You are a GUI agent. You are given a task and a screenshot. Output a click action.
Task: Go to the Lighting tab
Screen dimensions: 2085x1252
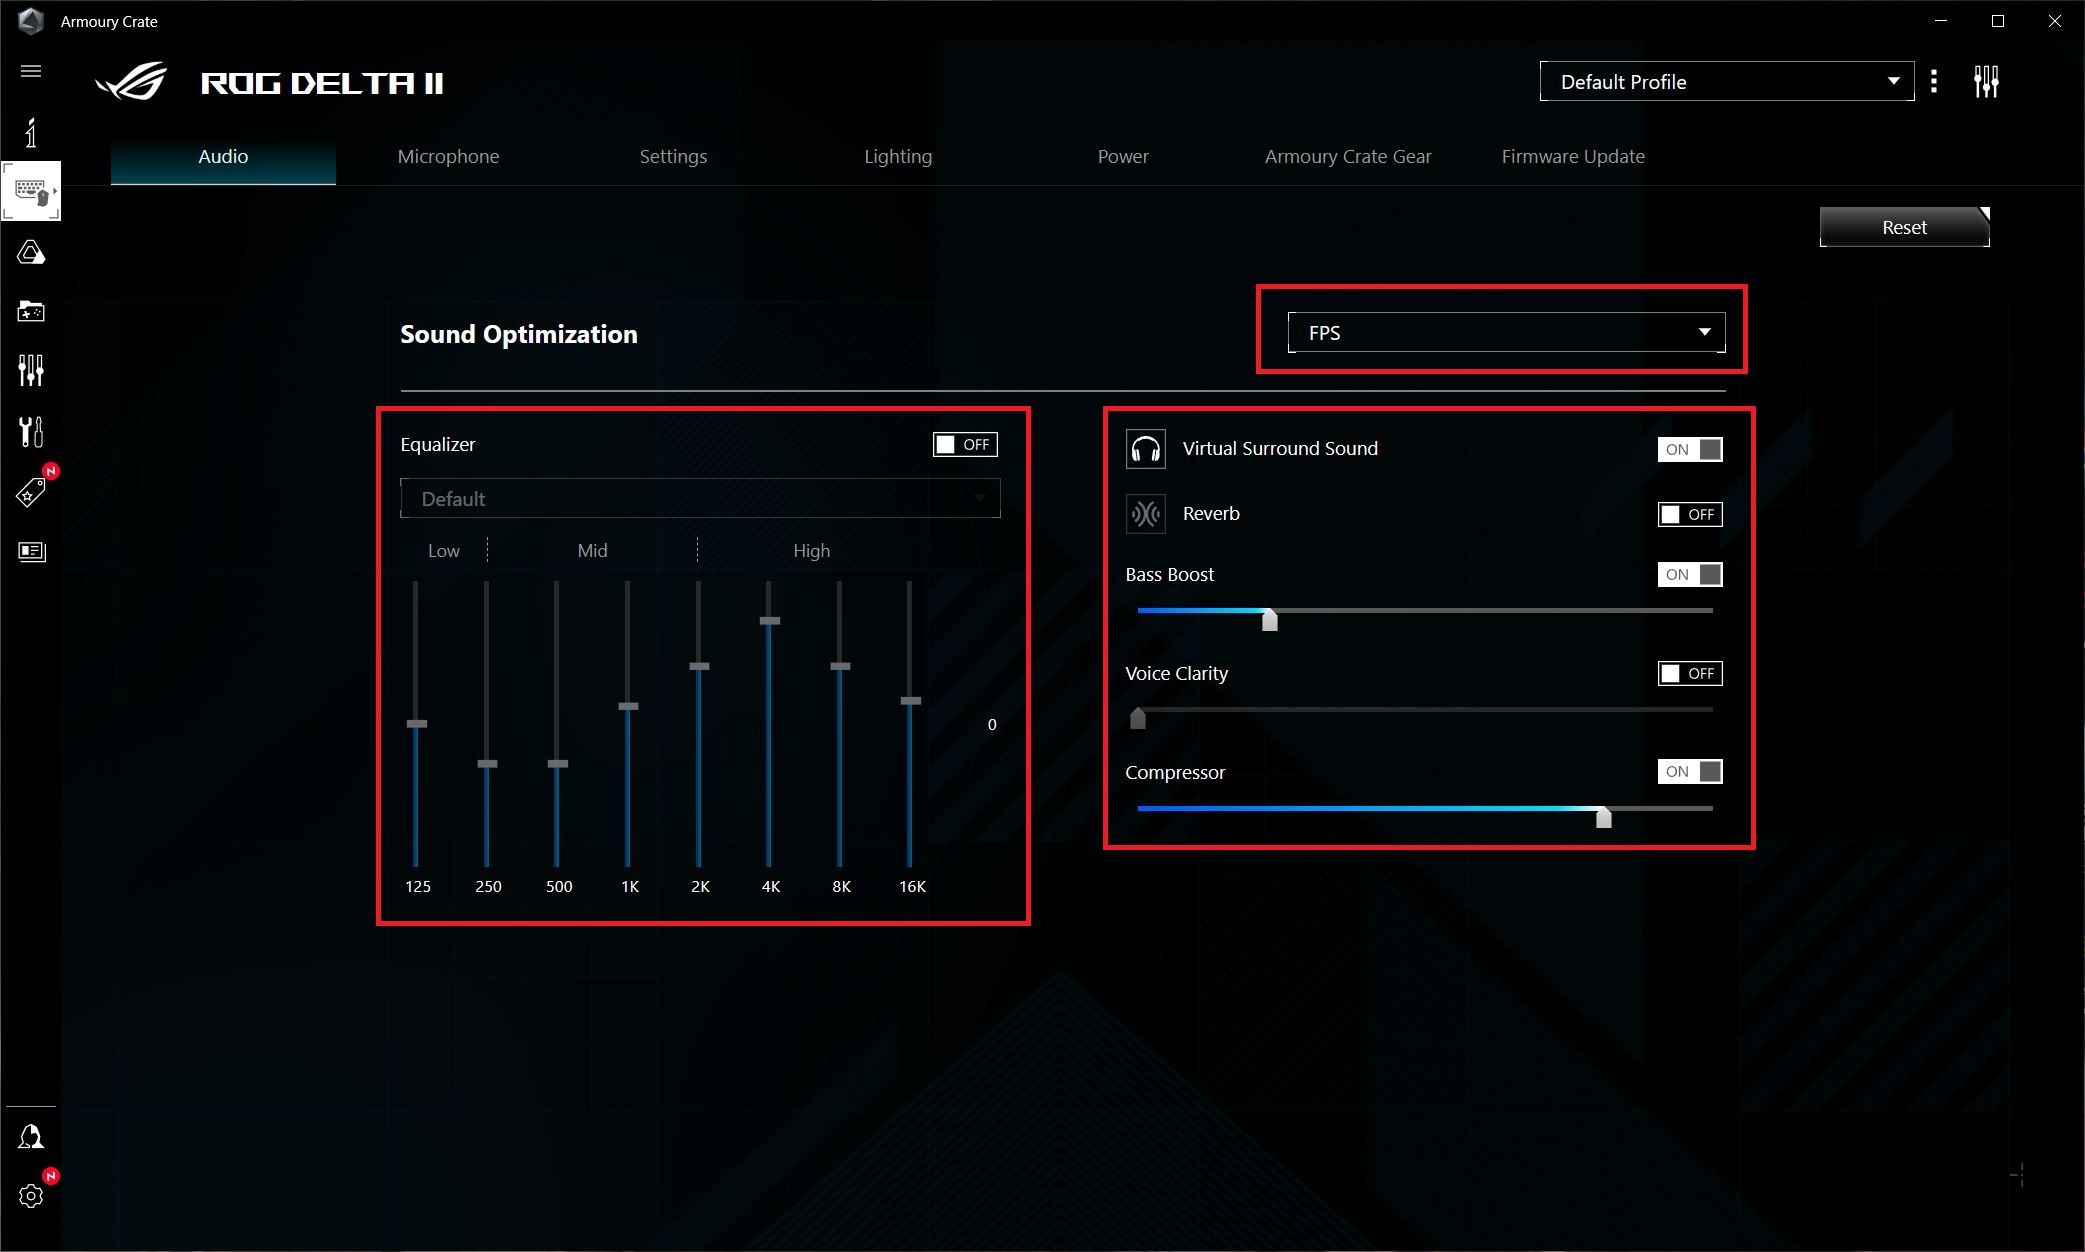(898, 156)
